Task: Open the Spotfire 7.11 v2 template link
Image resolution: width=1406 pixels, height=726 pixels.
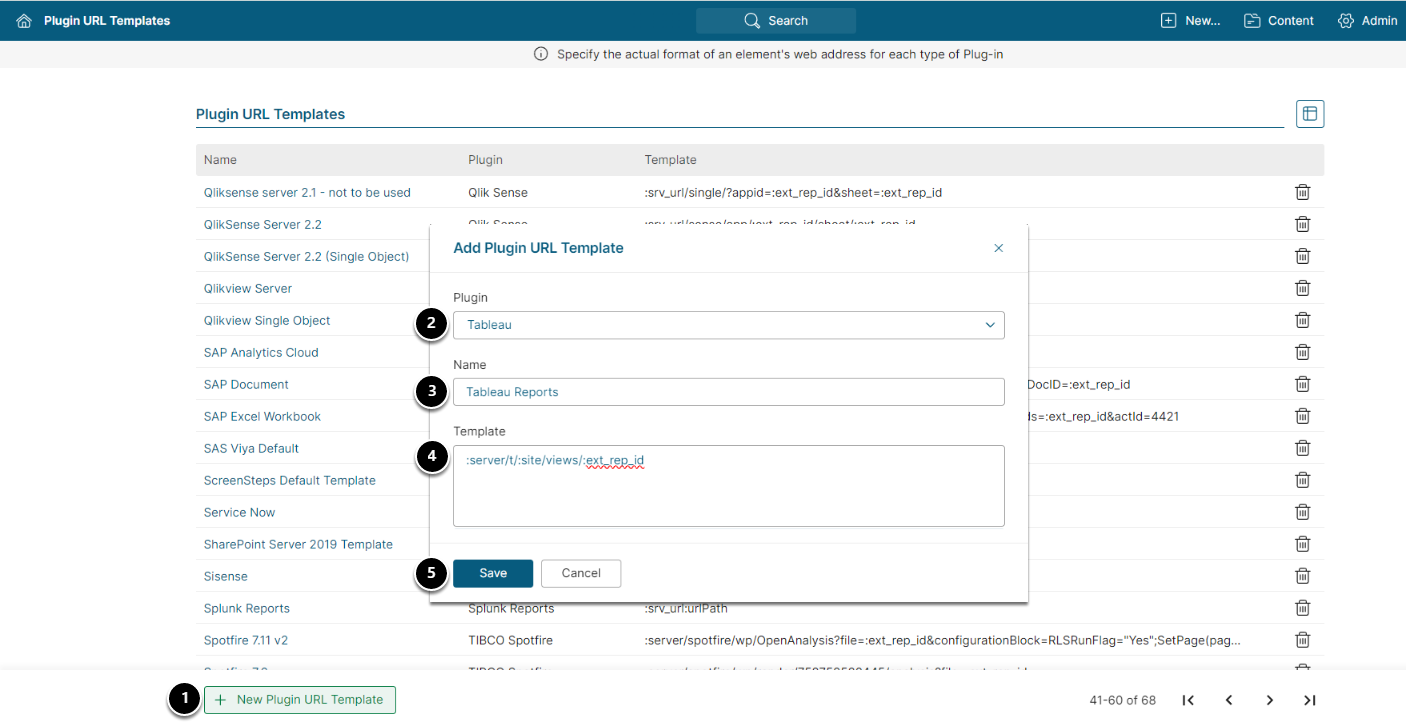Action: point(246,640)
